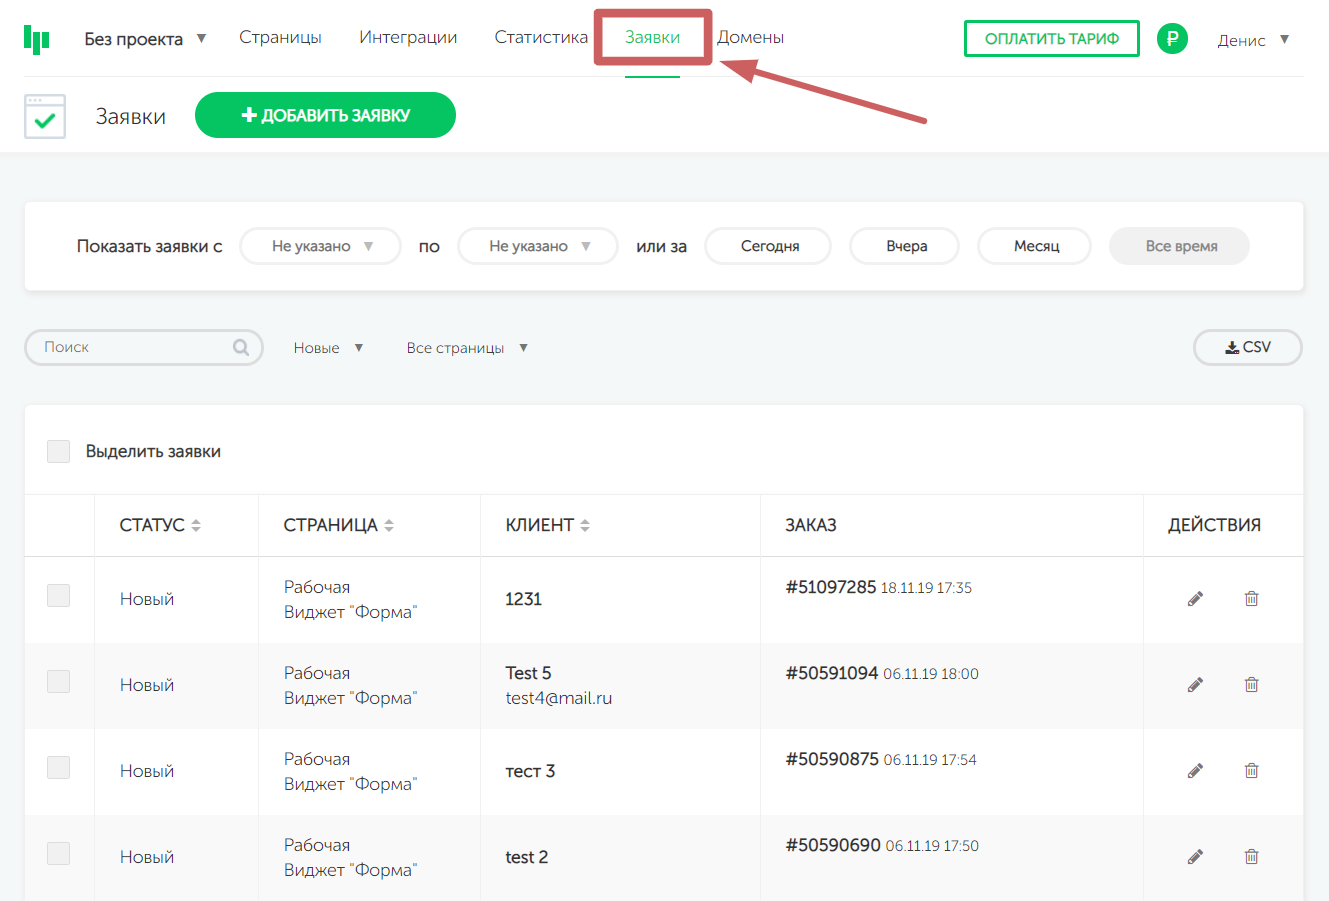Screen dimensions: 1329x901
Task: Expand the 'Новые' status filter dropdown
Action: (x=328, y=348)
